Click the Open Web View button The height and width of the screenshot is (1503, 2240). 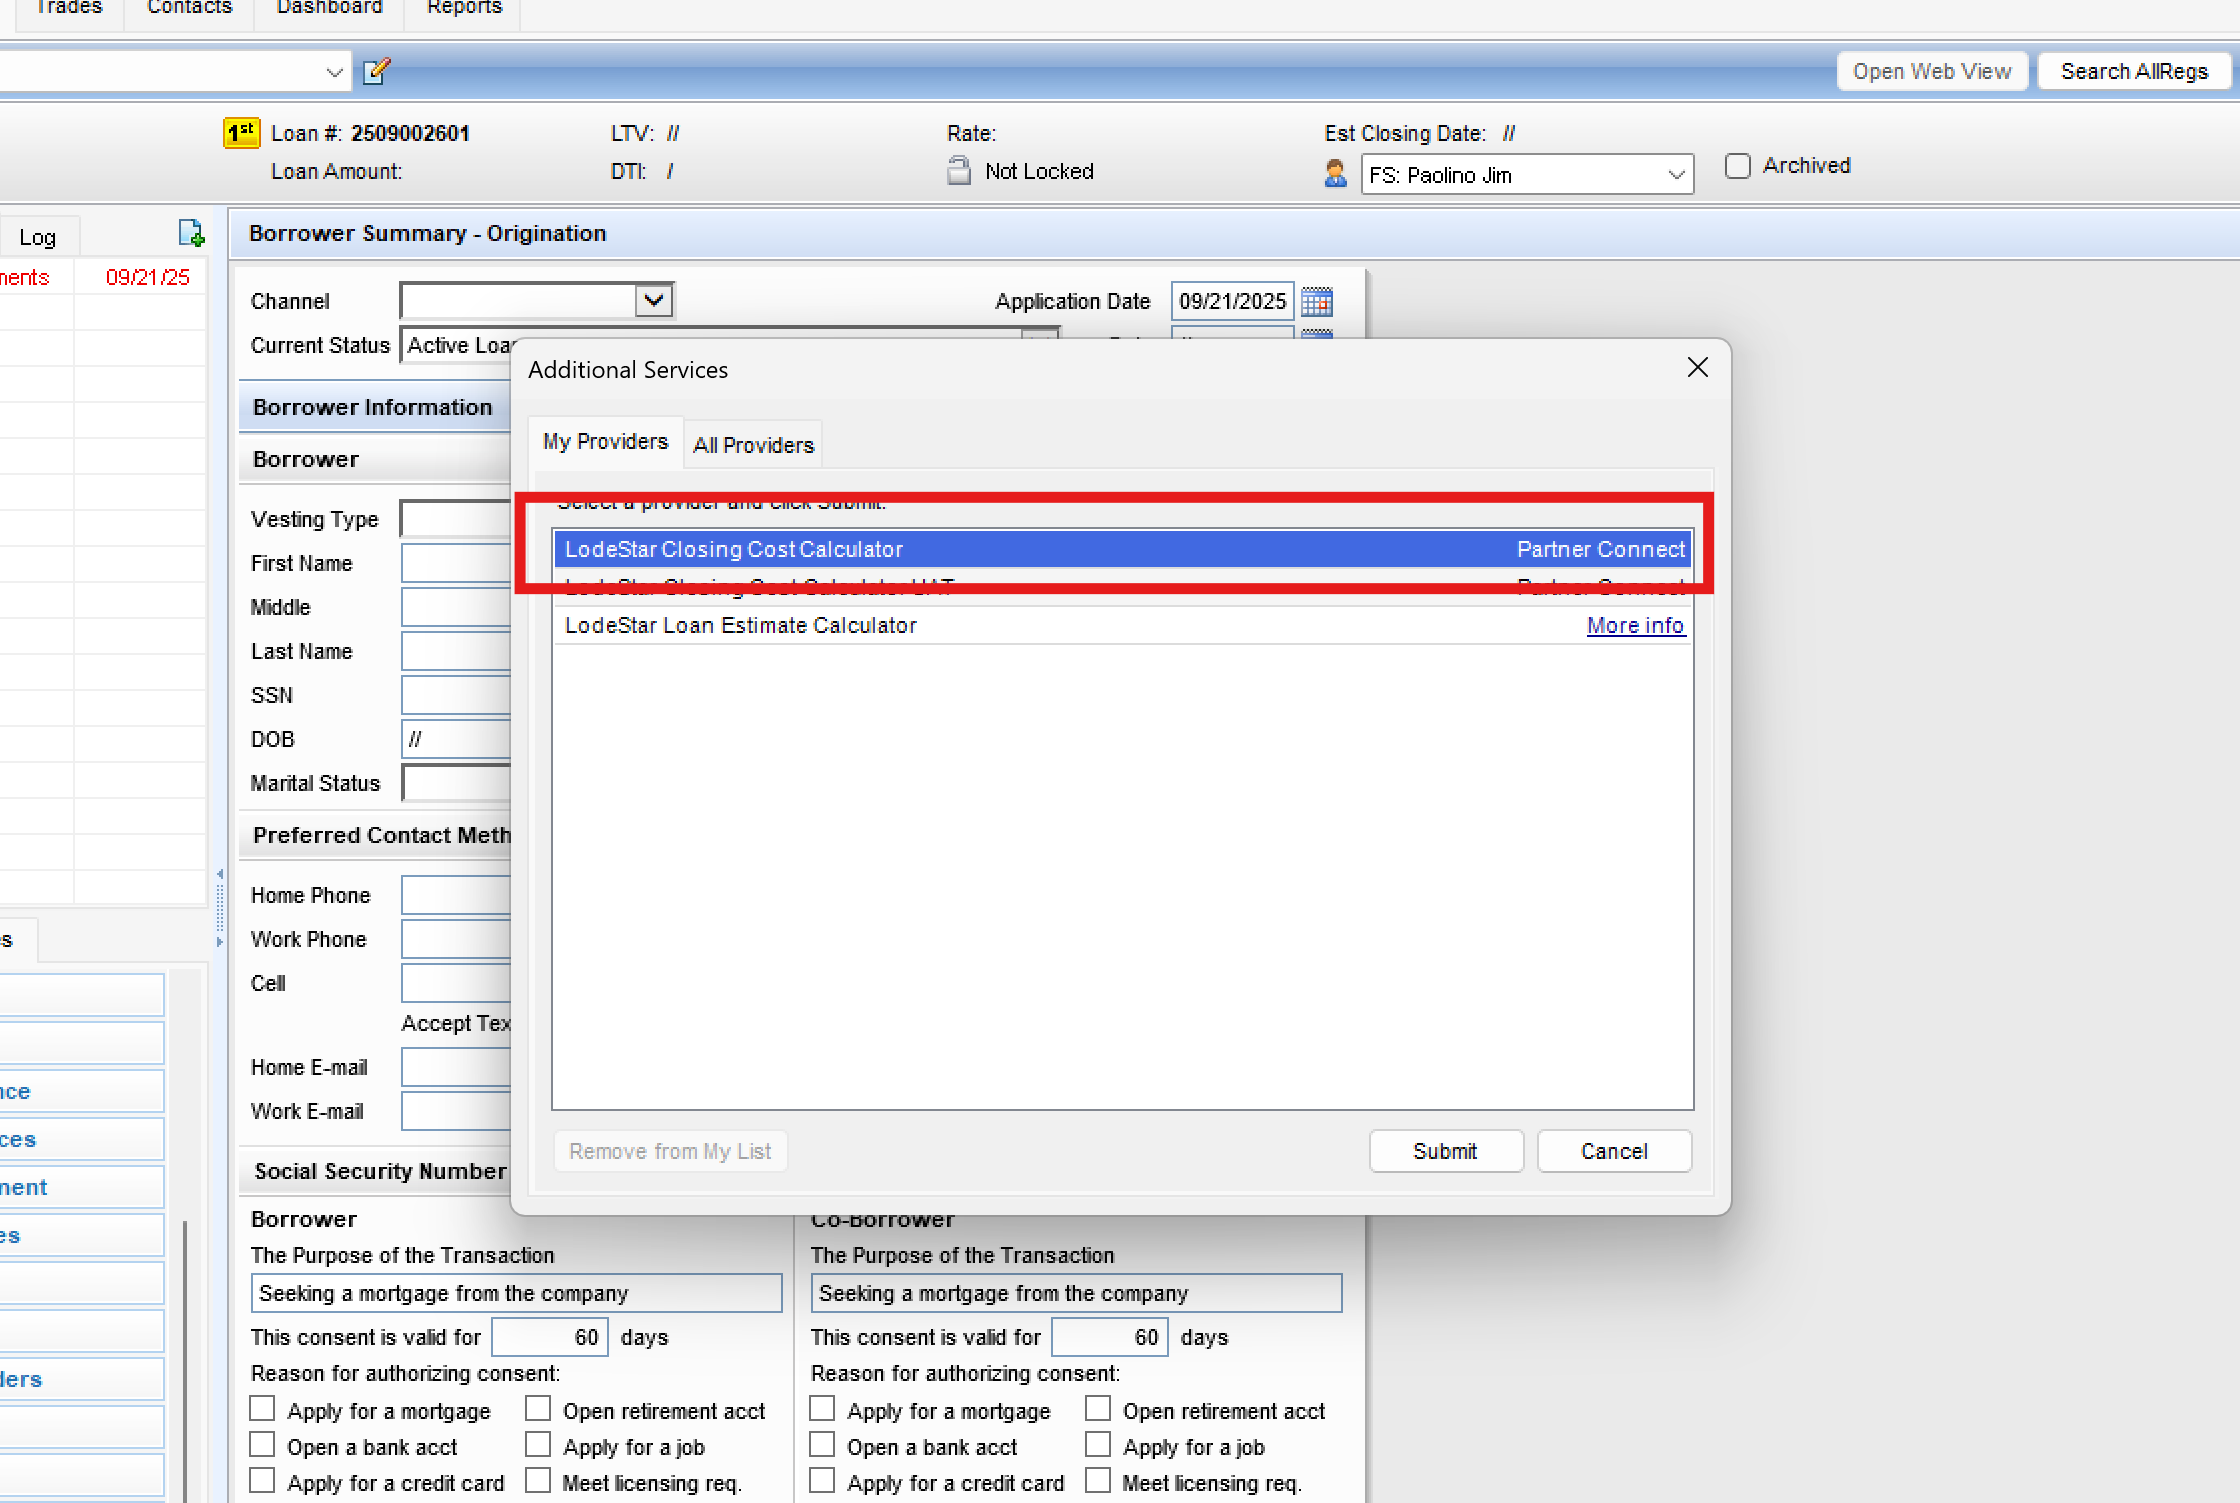(1931, 71)
